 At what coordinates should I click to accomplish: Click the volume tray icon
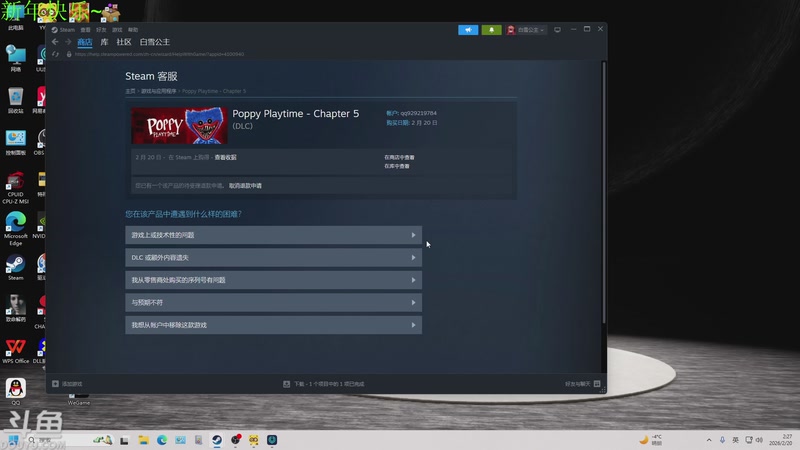pyautogui.click(x=759, y=440)
